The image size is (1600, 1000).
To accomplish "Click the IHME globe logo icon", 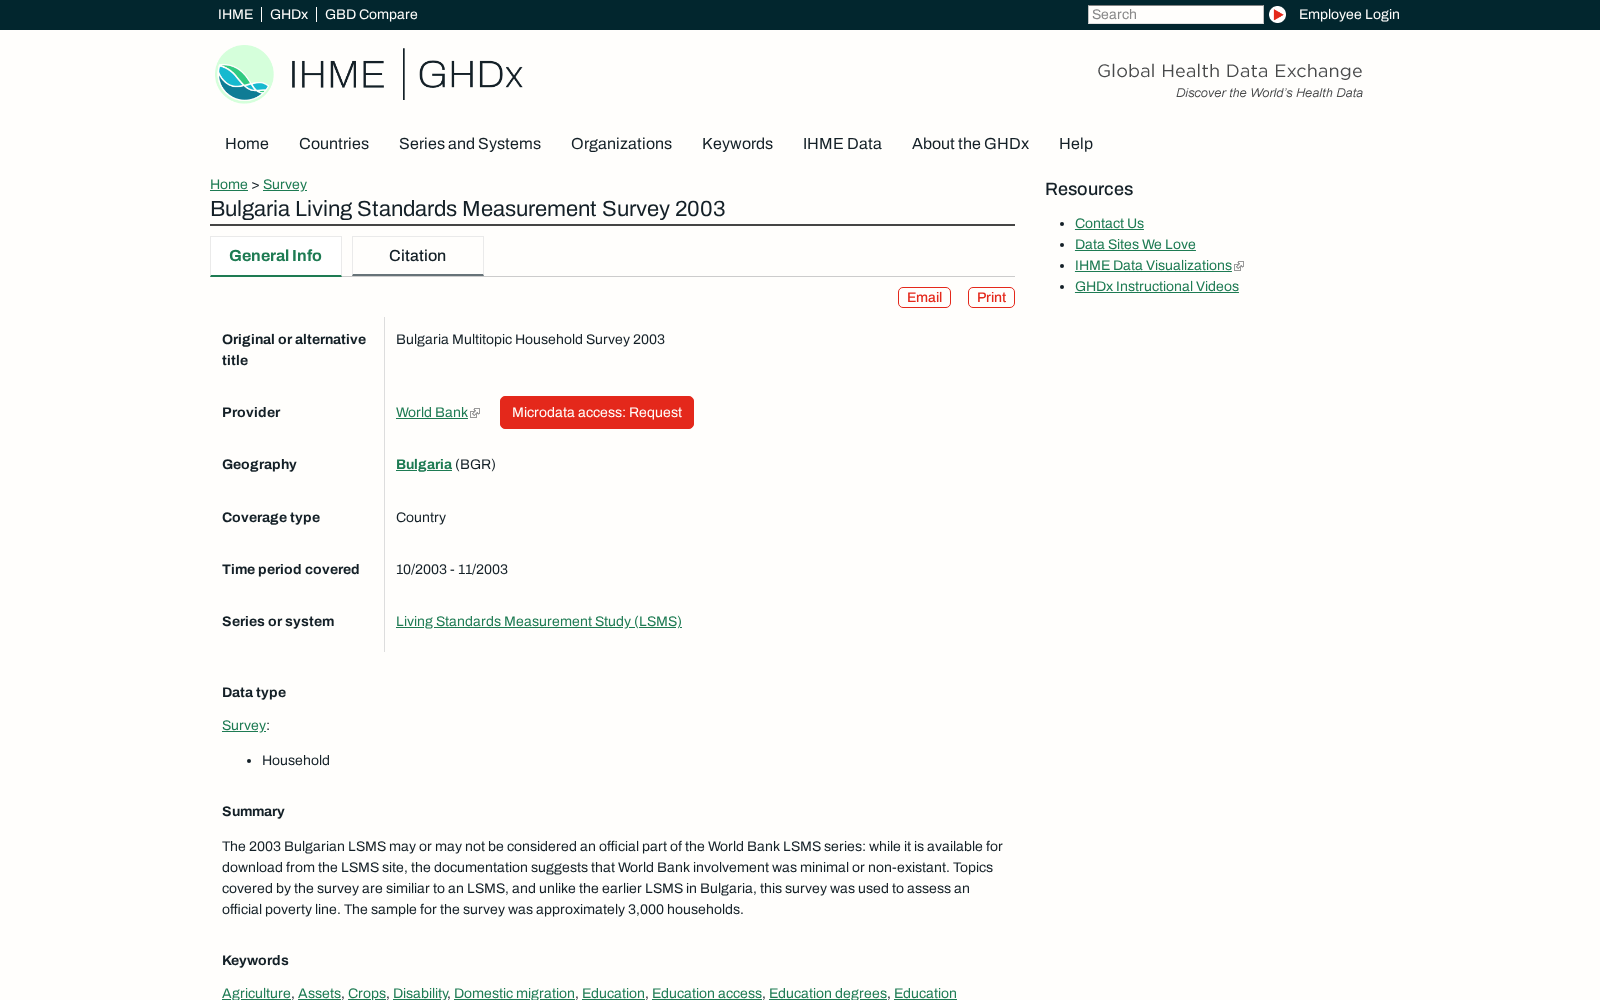I will tap(245, 74).
